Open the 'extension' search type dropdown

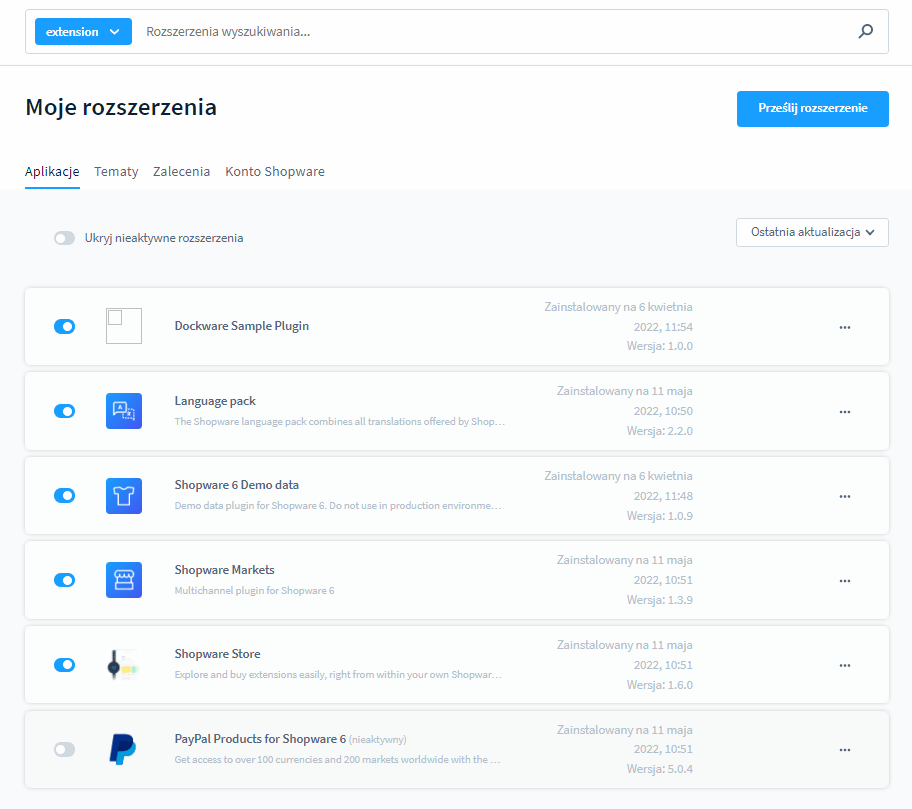point(83,31)
